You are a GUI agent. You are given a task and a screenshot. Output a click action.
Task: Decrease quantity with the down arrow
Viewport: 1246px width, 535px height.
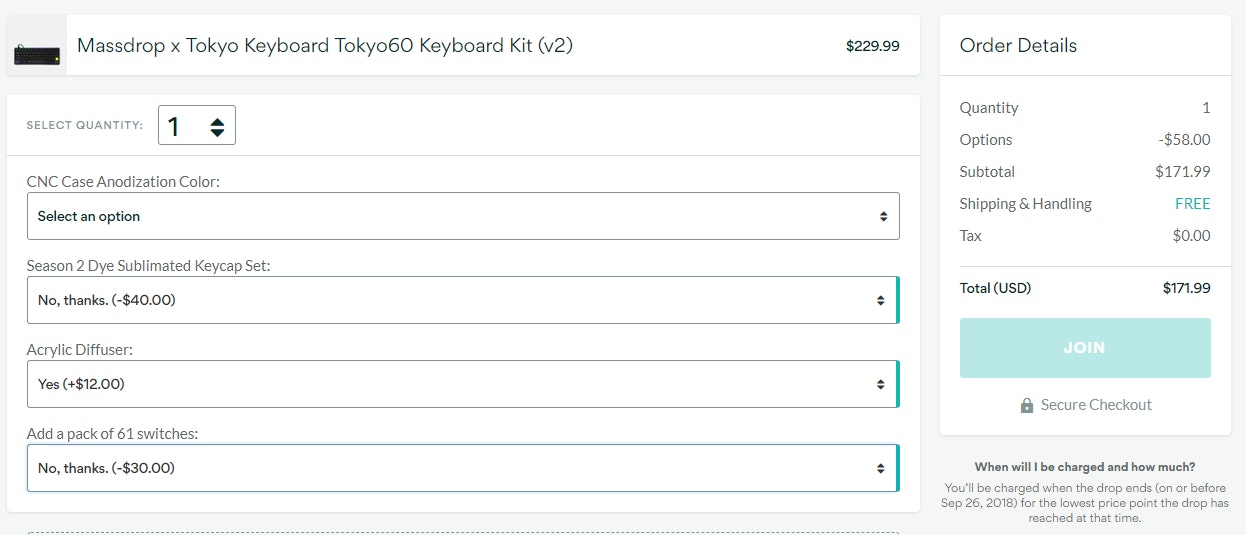217,132
